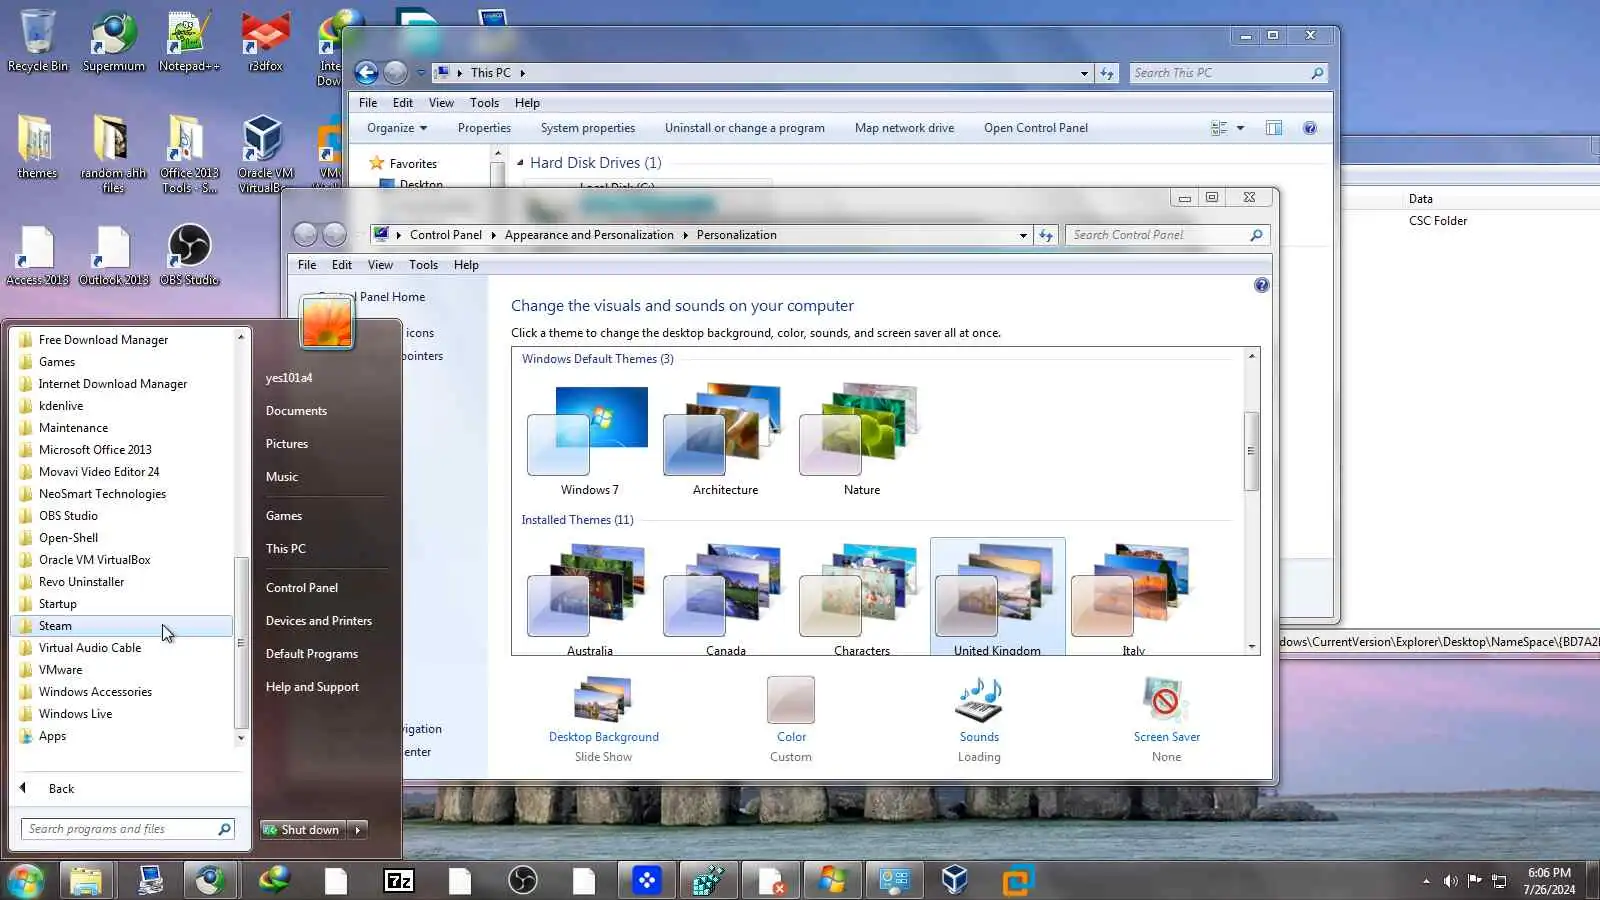Viewport: 1600px width, 900px height.
Task: Open VMware icon in the taskbar
Action: [1018, 880]
